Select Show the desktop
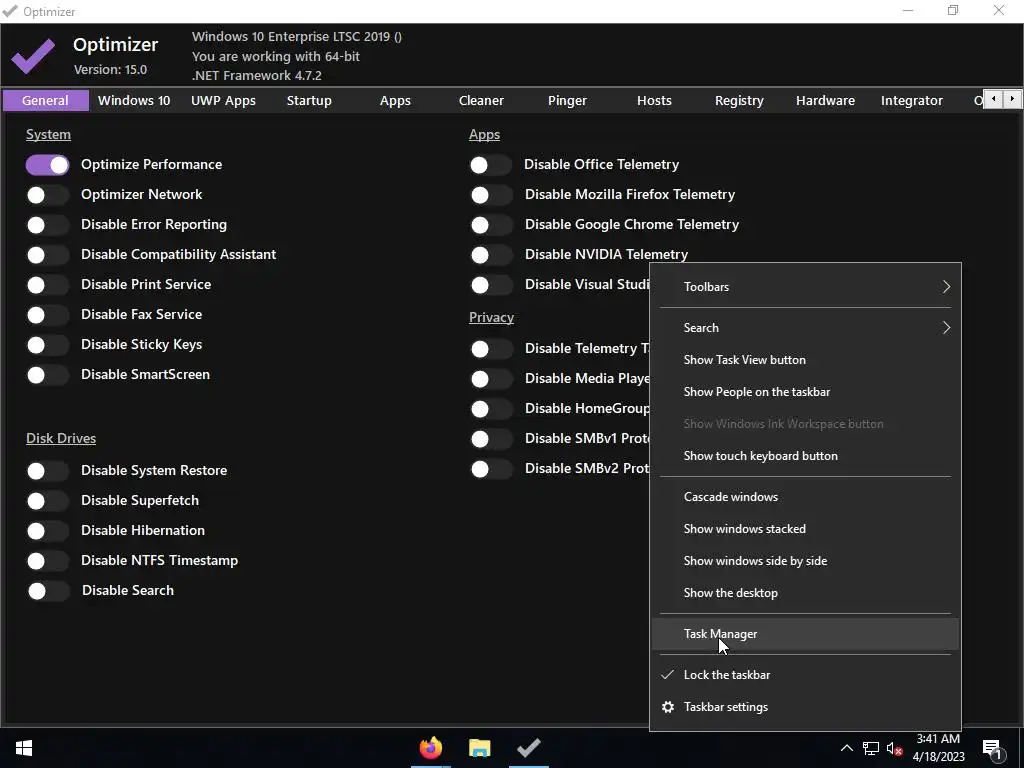The height and width of the screenshot is (768, 1024). (x=805, y=593)
